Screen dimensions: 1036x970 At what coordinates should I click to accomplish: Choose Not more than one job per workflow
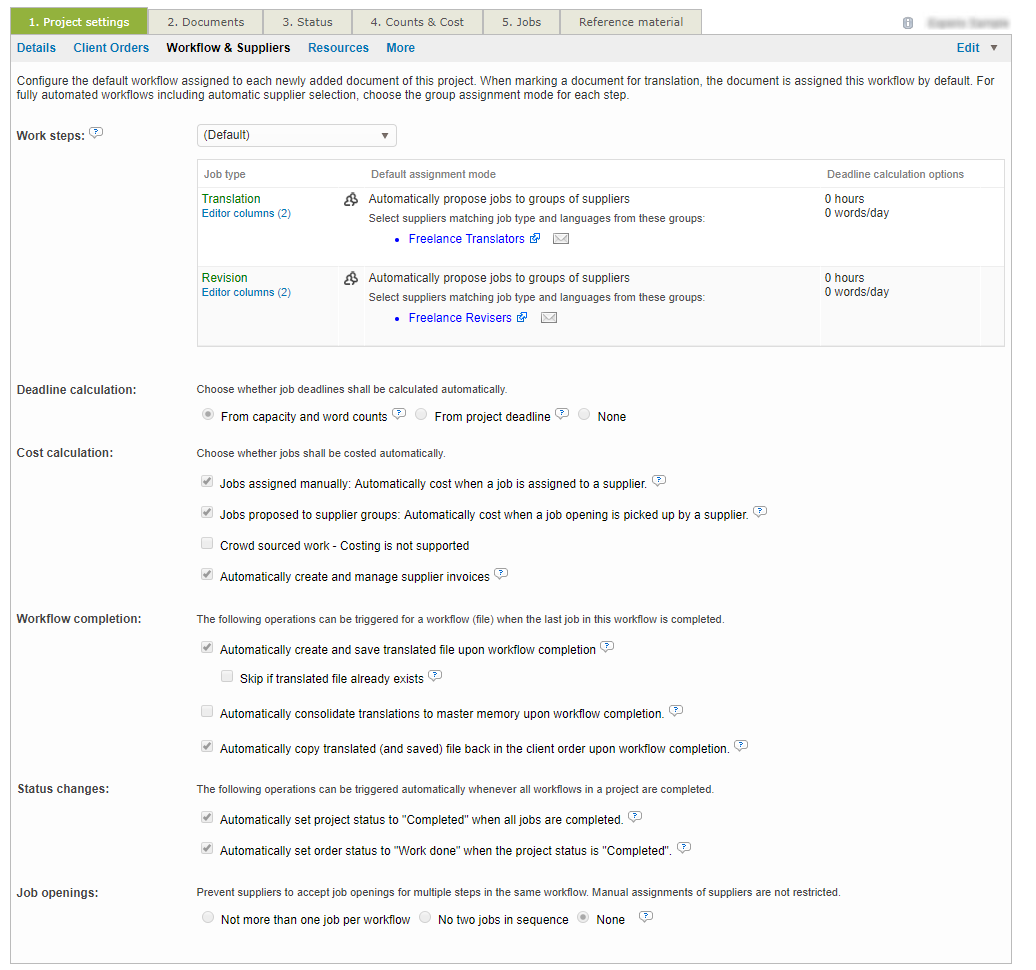[x=208, y=918]
